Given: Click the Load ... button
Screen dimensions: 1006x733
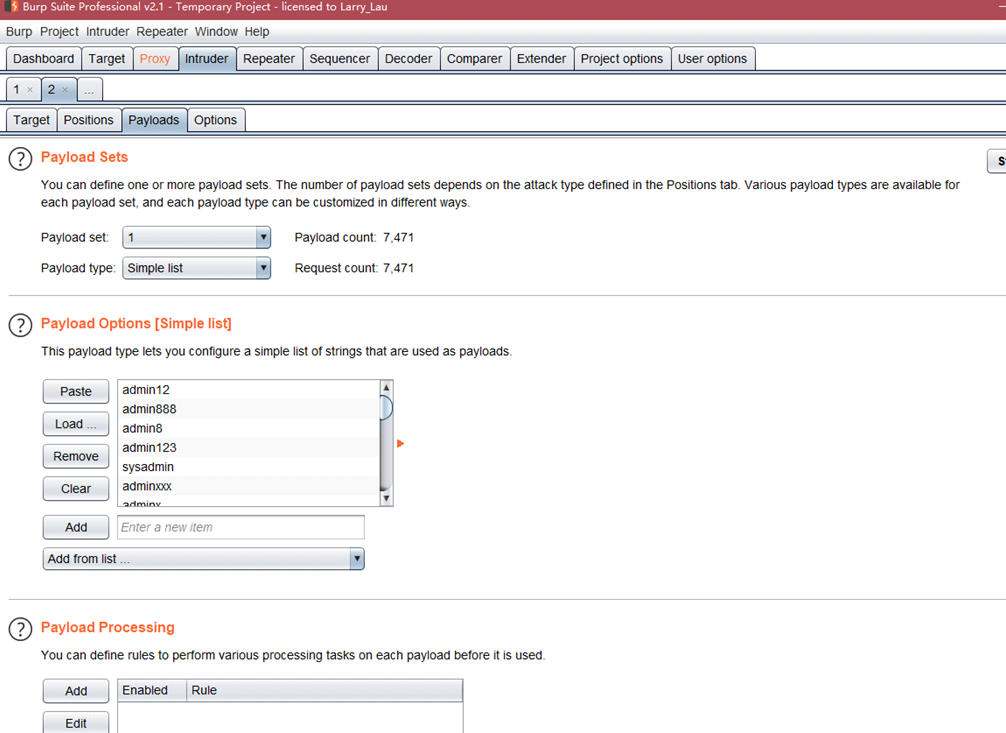Looking at the screenshot, I should click(x=76, y=424).
